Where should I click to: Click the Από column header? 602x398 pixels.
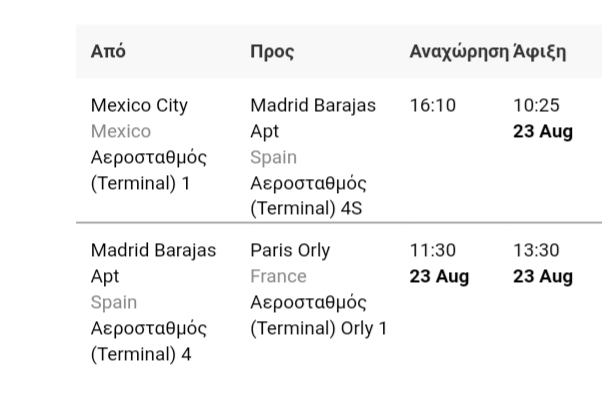[108, 51]
